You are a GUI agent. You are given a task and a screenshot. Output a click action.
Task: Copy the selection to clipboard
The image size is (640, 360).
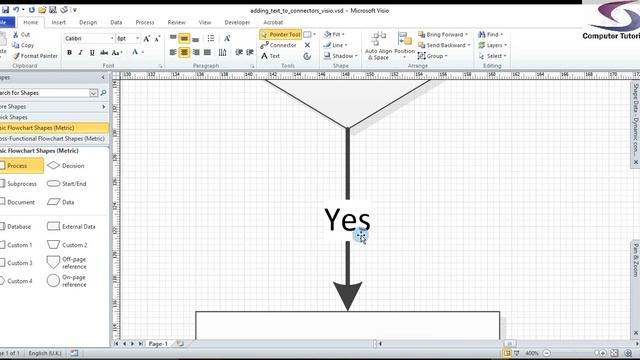click(23, 45)
